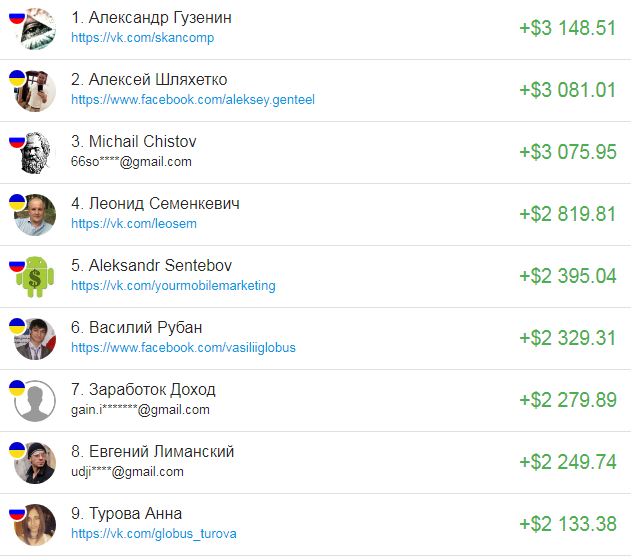Click the Russian flag on Aleksandr Sentebov

[x=17, y=264]
